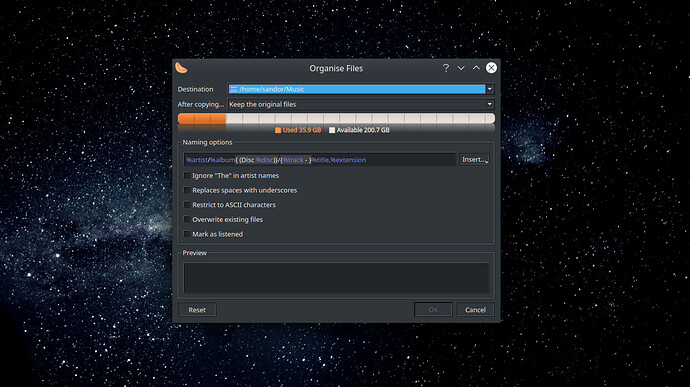Click the orange Used 35.9 GB swatch
The width and height of the screenshot is (690, 387).
click(278, 130)
